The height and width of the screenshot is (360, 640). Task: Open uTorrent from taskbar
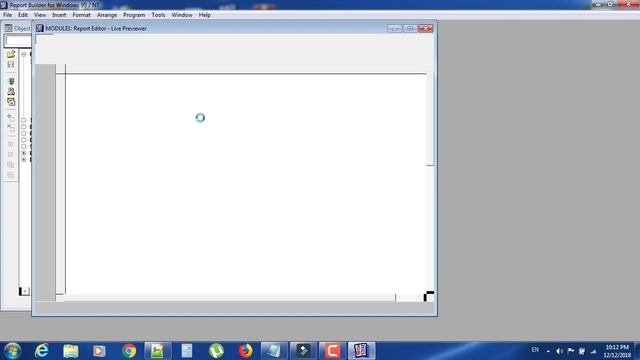click(216, 351)
